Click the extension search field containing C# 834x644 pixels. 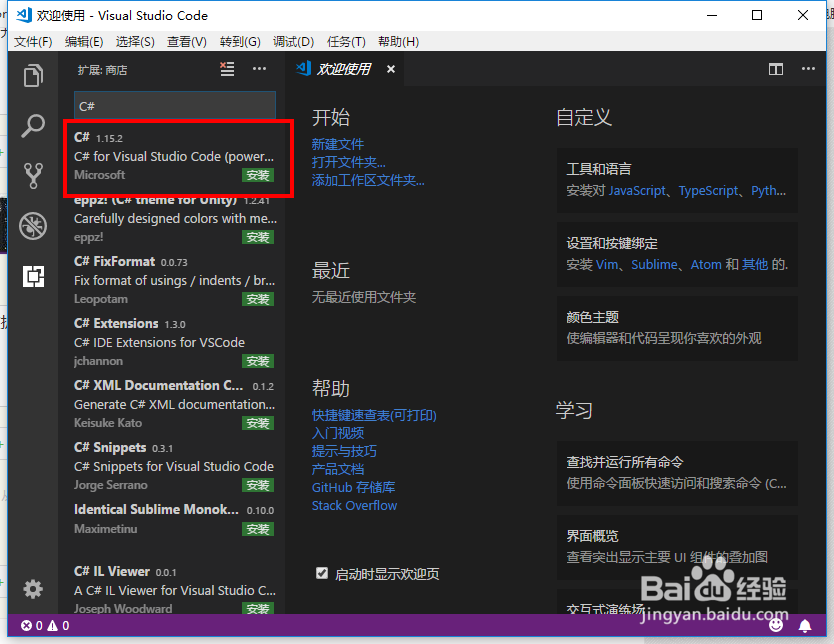pyautogui.click(x=174, y=105)
